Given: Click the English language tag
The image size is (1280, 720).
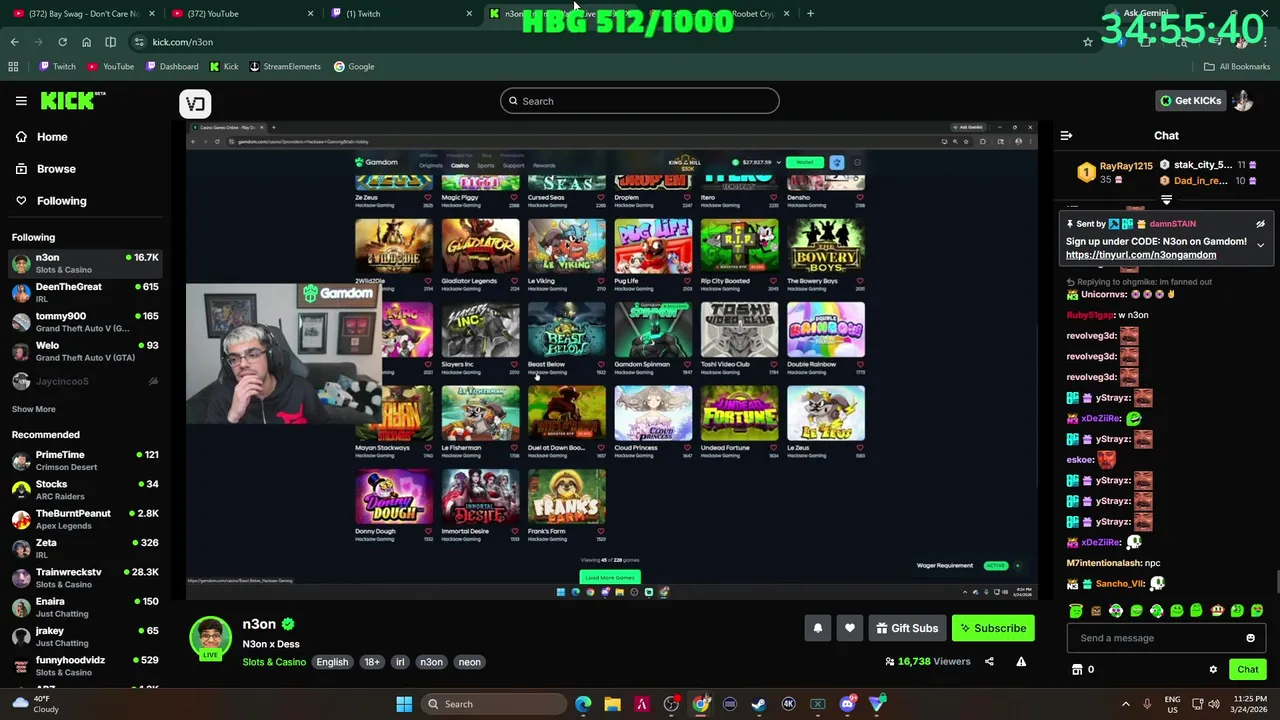Looking at the screenshot, I should pos(332,662).
